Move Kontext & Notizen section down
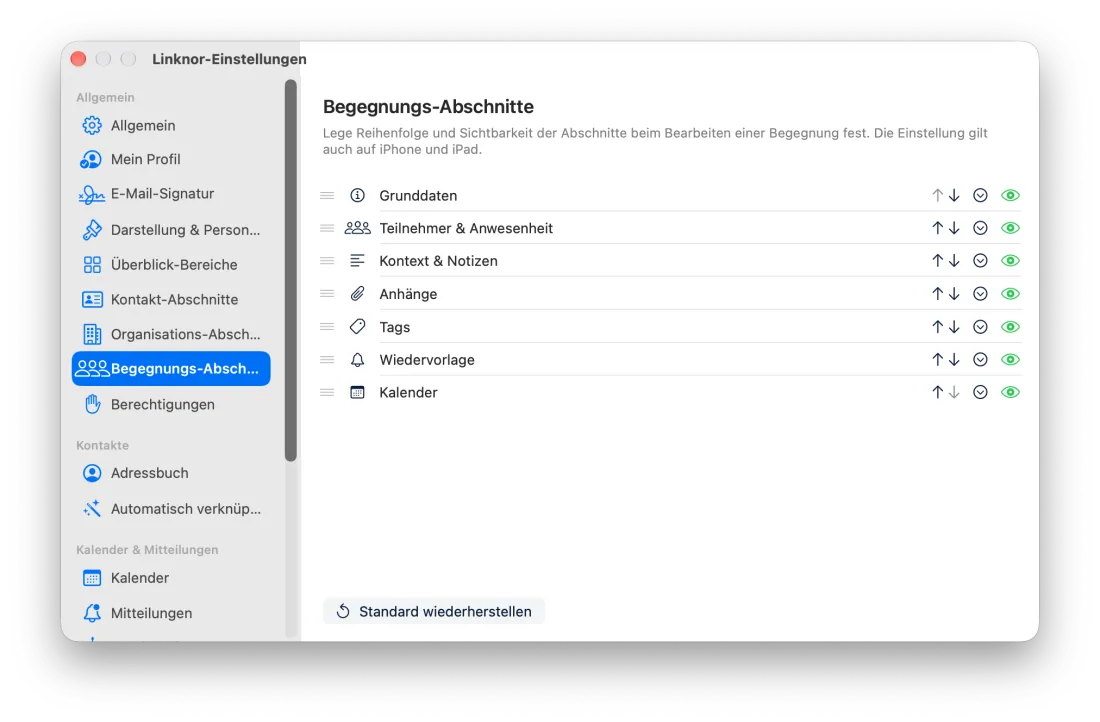 (x=954, y=261)
